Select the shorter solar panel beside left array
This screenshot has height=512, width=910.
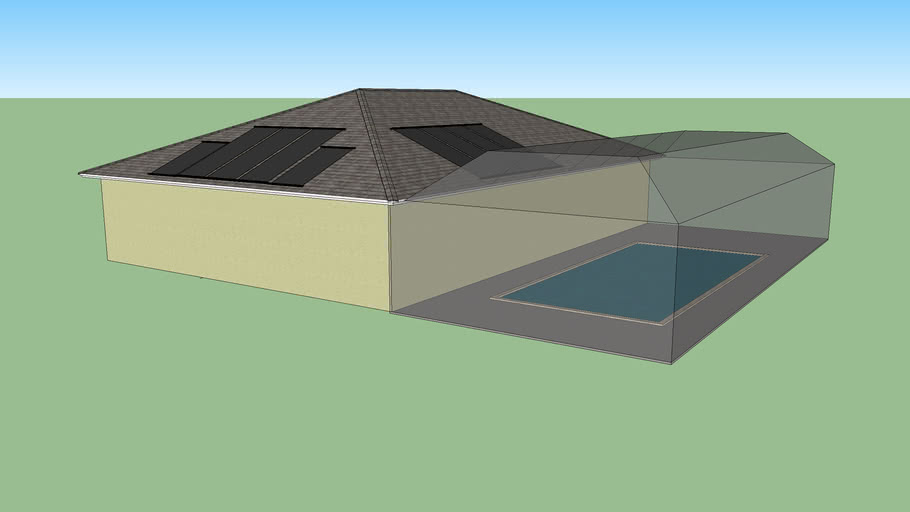point(318,164)
